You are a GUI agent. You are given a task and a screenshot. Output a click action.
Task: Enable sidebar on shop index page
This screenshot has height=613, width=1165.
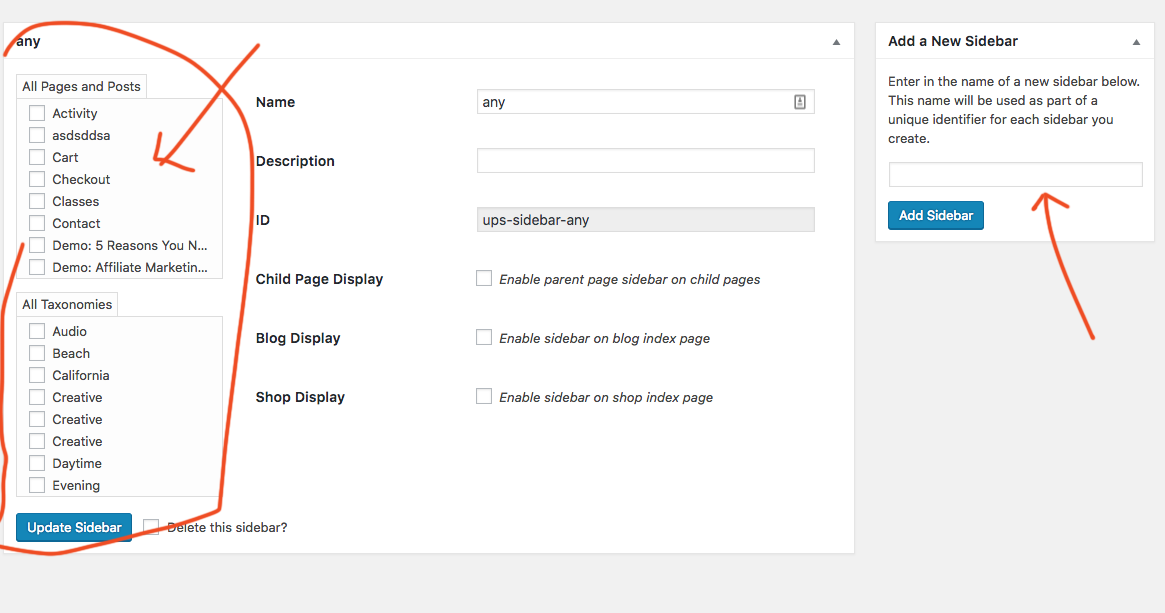coord(484,397)
